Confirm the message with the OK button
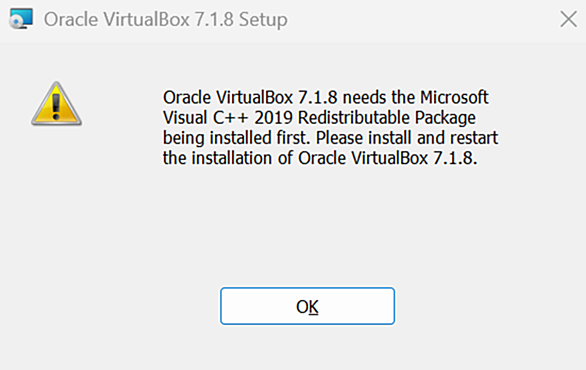 pos(307,306)
